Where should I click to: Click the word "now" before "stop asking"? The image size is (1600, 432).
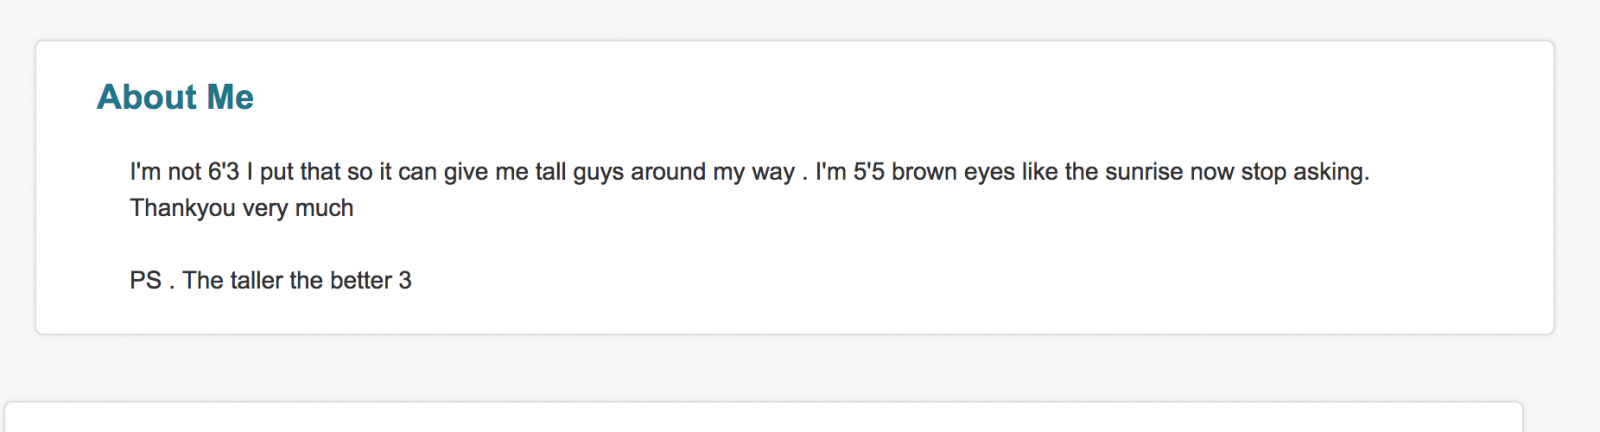coord(1212,172)
